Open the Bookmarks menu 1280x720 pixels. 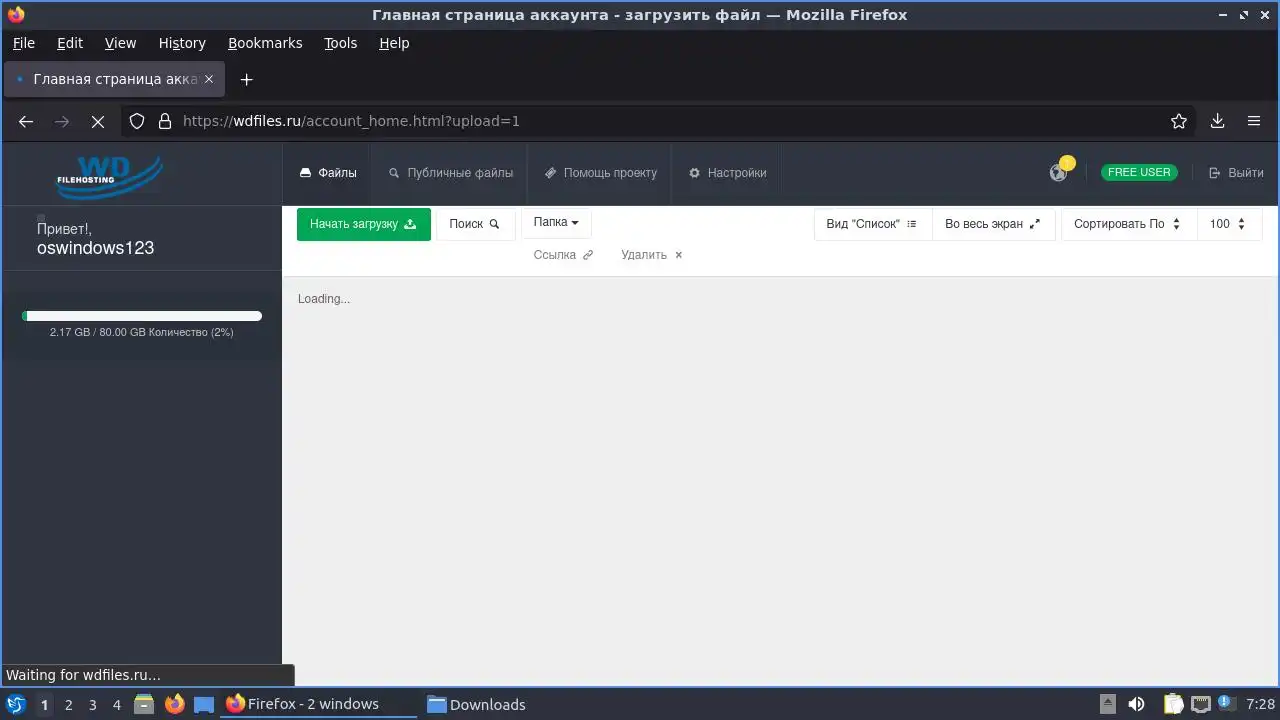click(x=265, y=43)
